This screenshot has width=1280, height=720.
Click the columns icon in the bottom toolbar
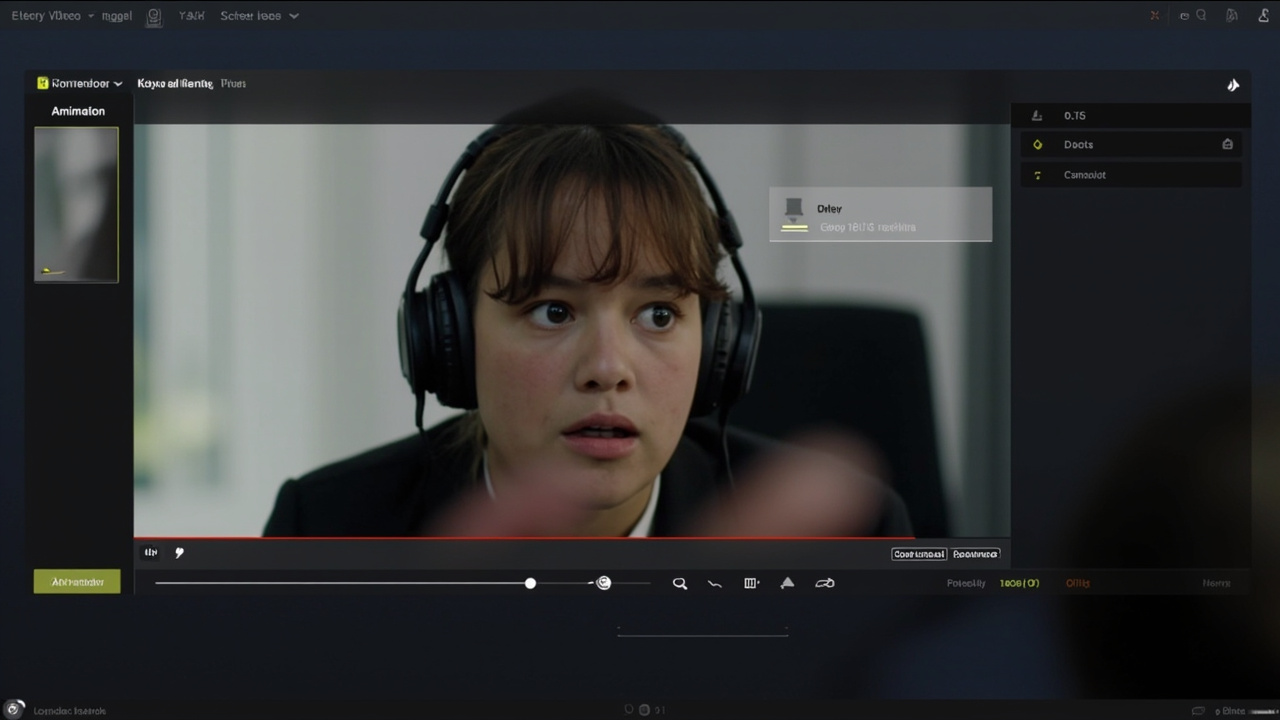(752, 583)
